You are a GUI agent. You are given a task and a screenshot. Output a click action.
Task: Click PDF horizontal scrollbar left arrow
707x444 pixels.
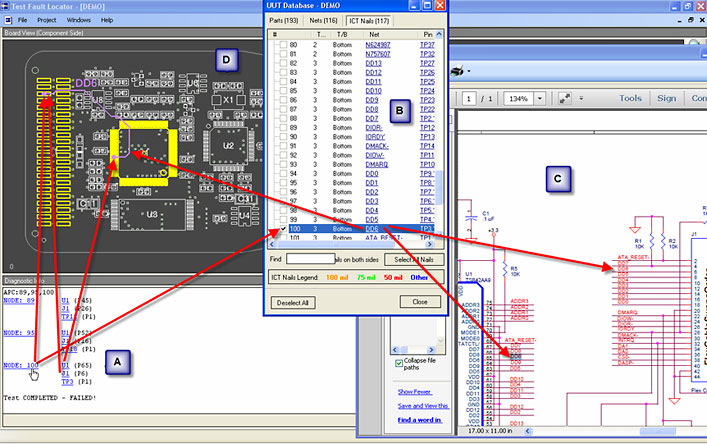click(527, 431)
